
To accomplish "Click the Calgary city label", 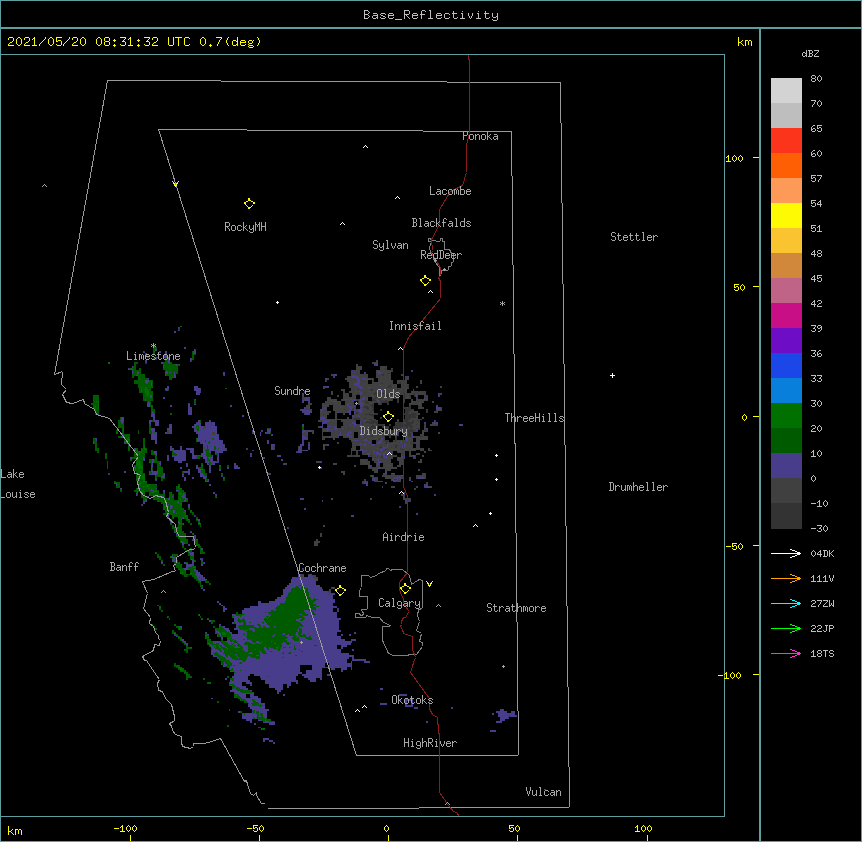I will coord(399,603).
